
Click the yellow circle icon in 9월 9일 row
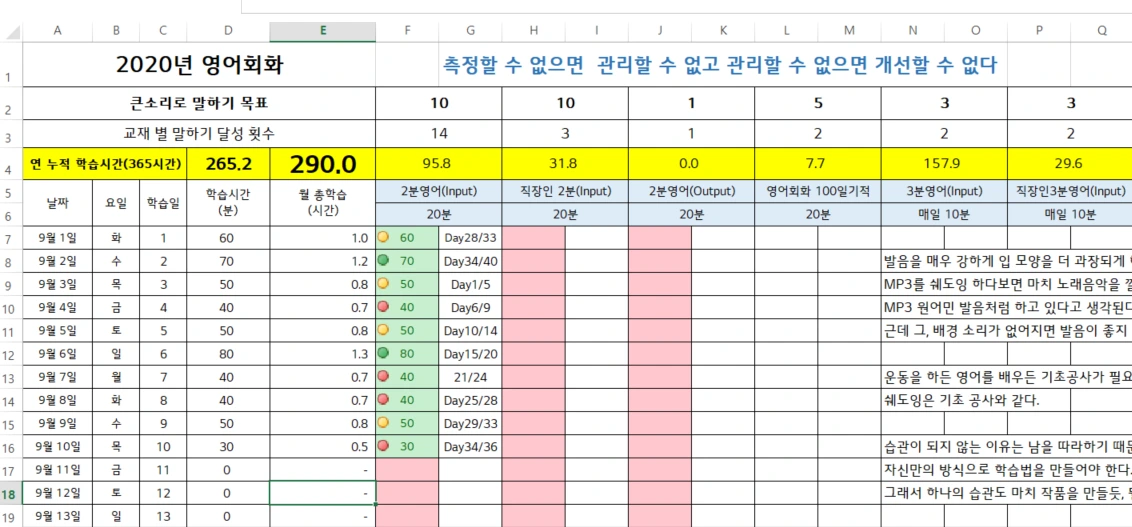[383, 423]
